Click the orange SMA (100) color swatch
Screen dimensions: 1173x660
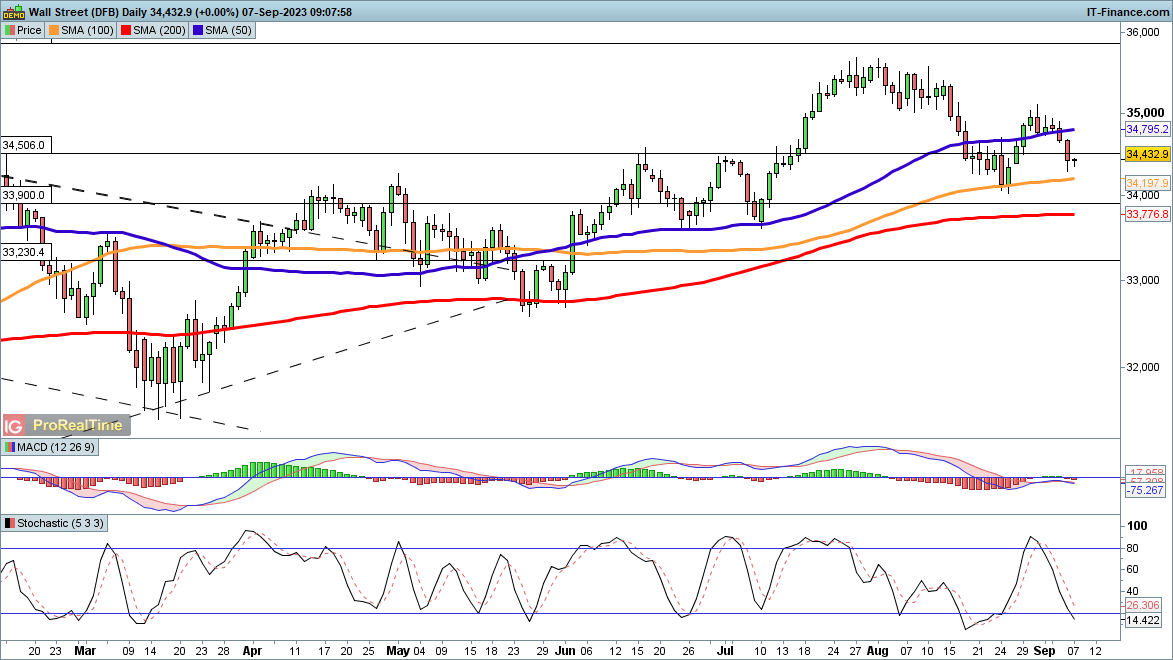pyautogui.click(x=55, y=30)
